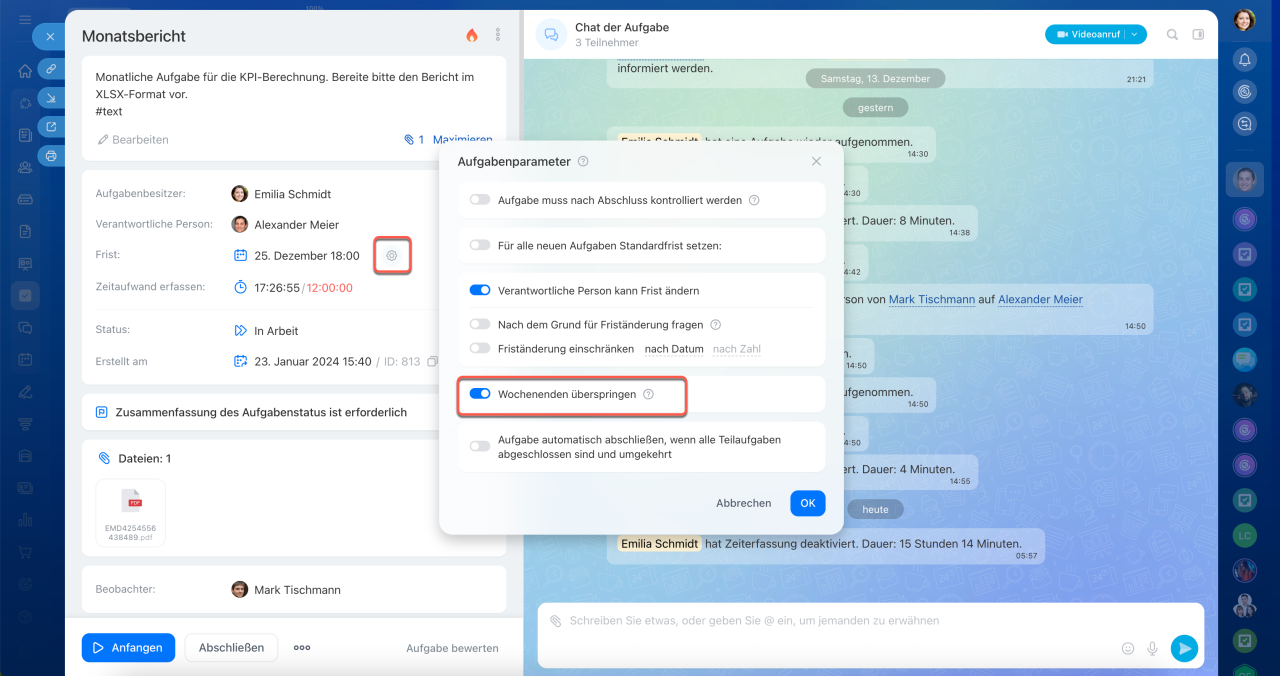Click Maximieren to expand description
1280x676 pixels.
(x=462, y=140)
